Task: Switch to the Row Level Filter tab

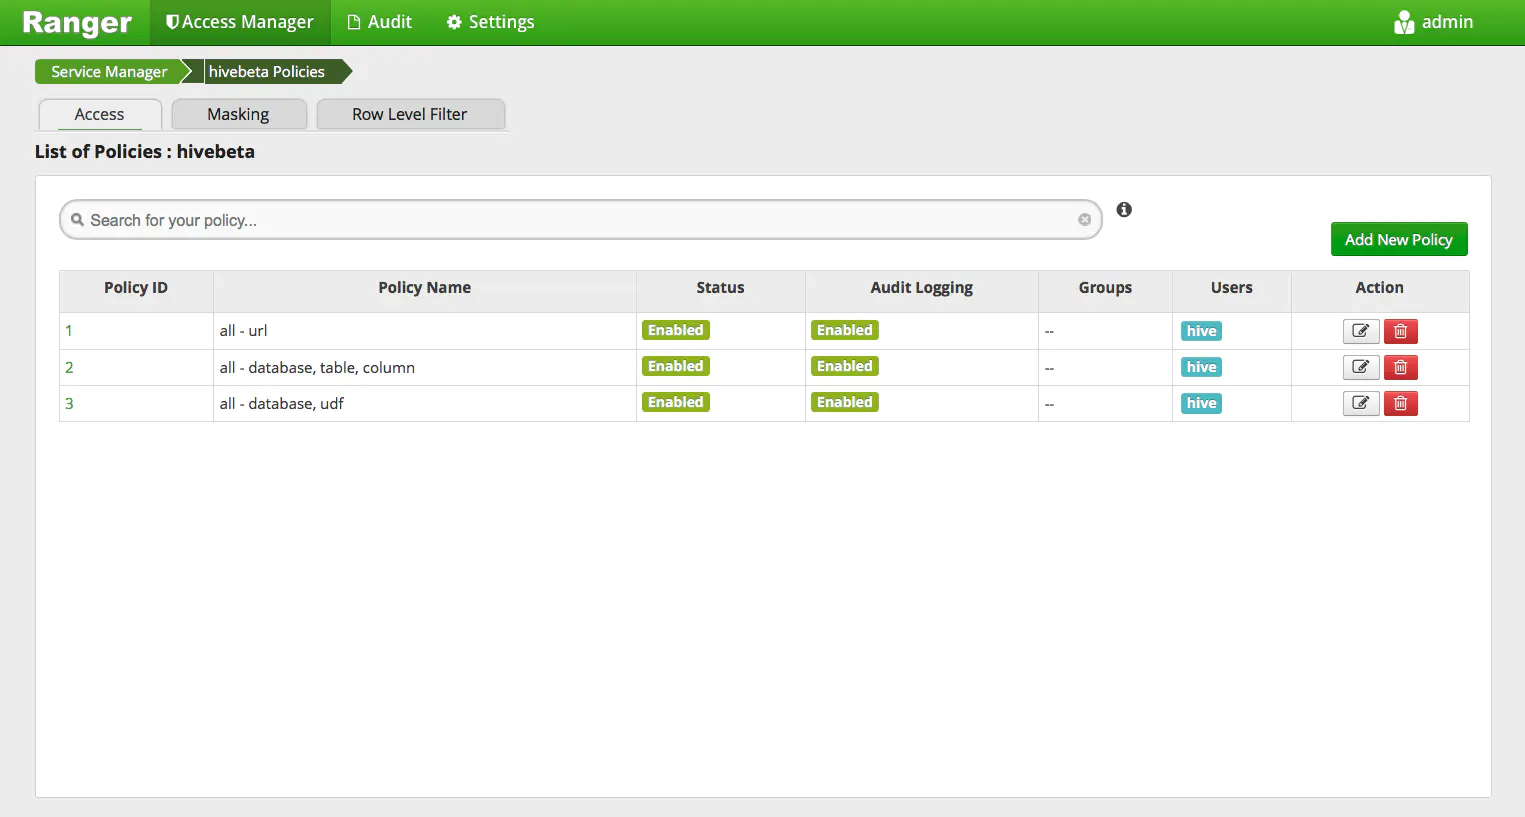Action: point(410,114)
